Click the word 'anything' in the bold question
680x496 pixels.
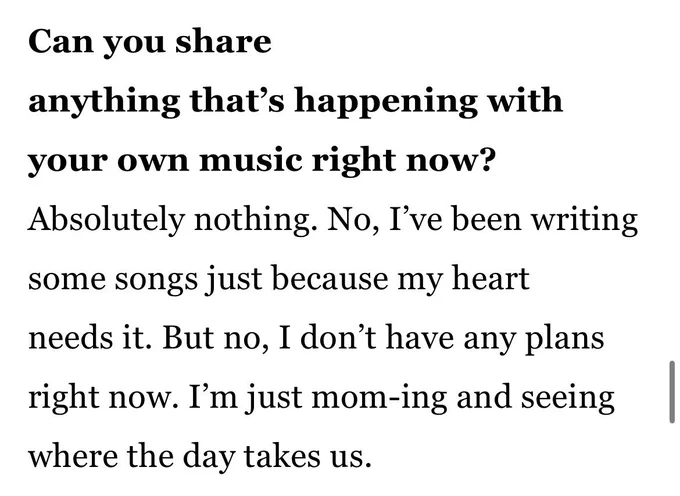(x=104, y=102)
